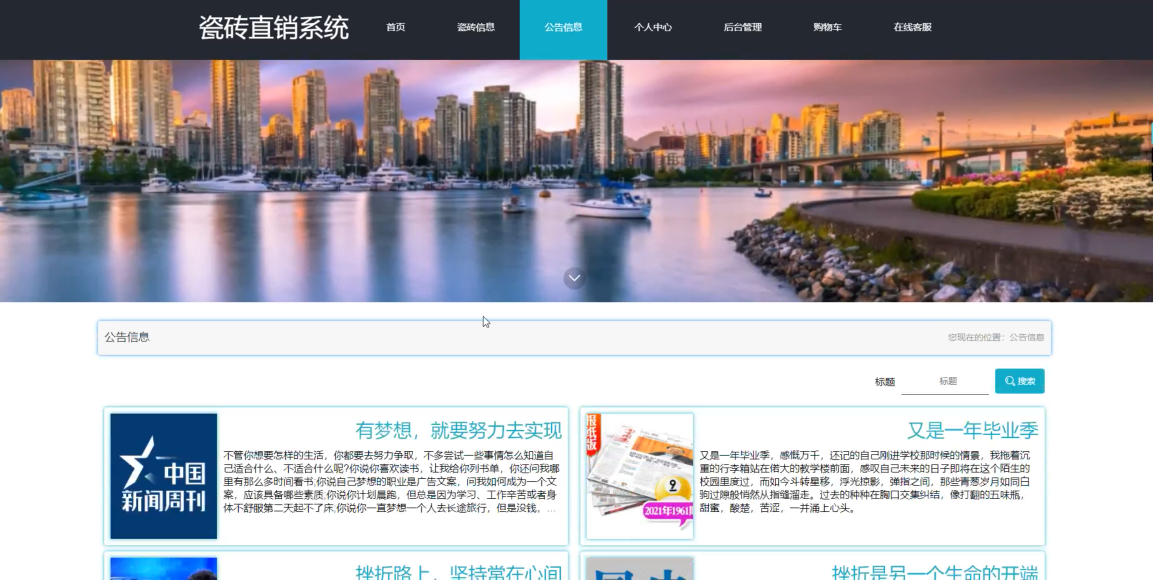Open the 瓷砖信息 menu item
Screen dimensions: 1153x580
(476, 27)
